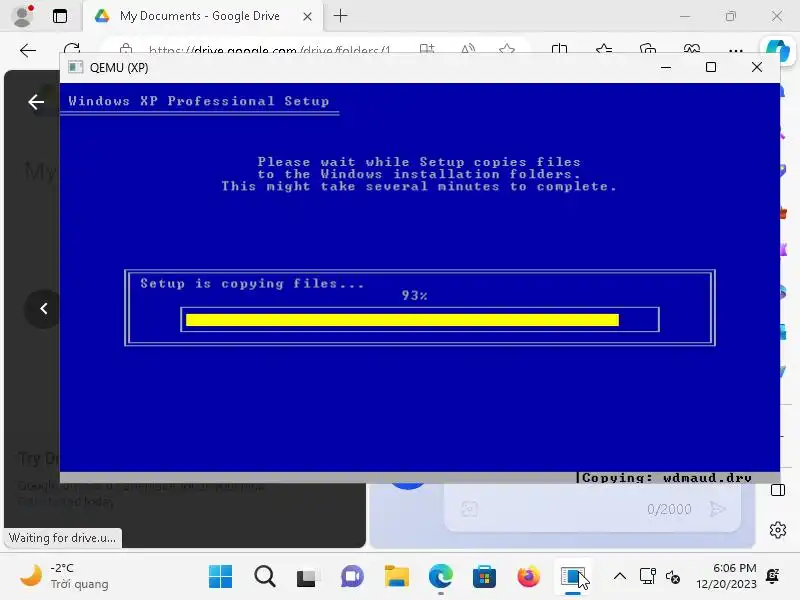Image resolution: width=800 pixels, height=600 pixels.
Task: Click 'Setup is copying files...' text
Action: pos(252,284)
